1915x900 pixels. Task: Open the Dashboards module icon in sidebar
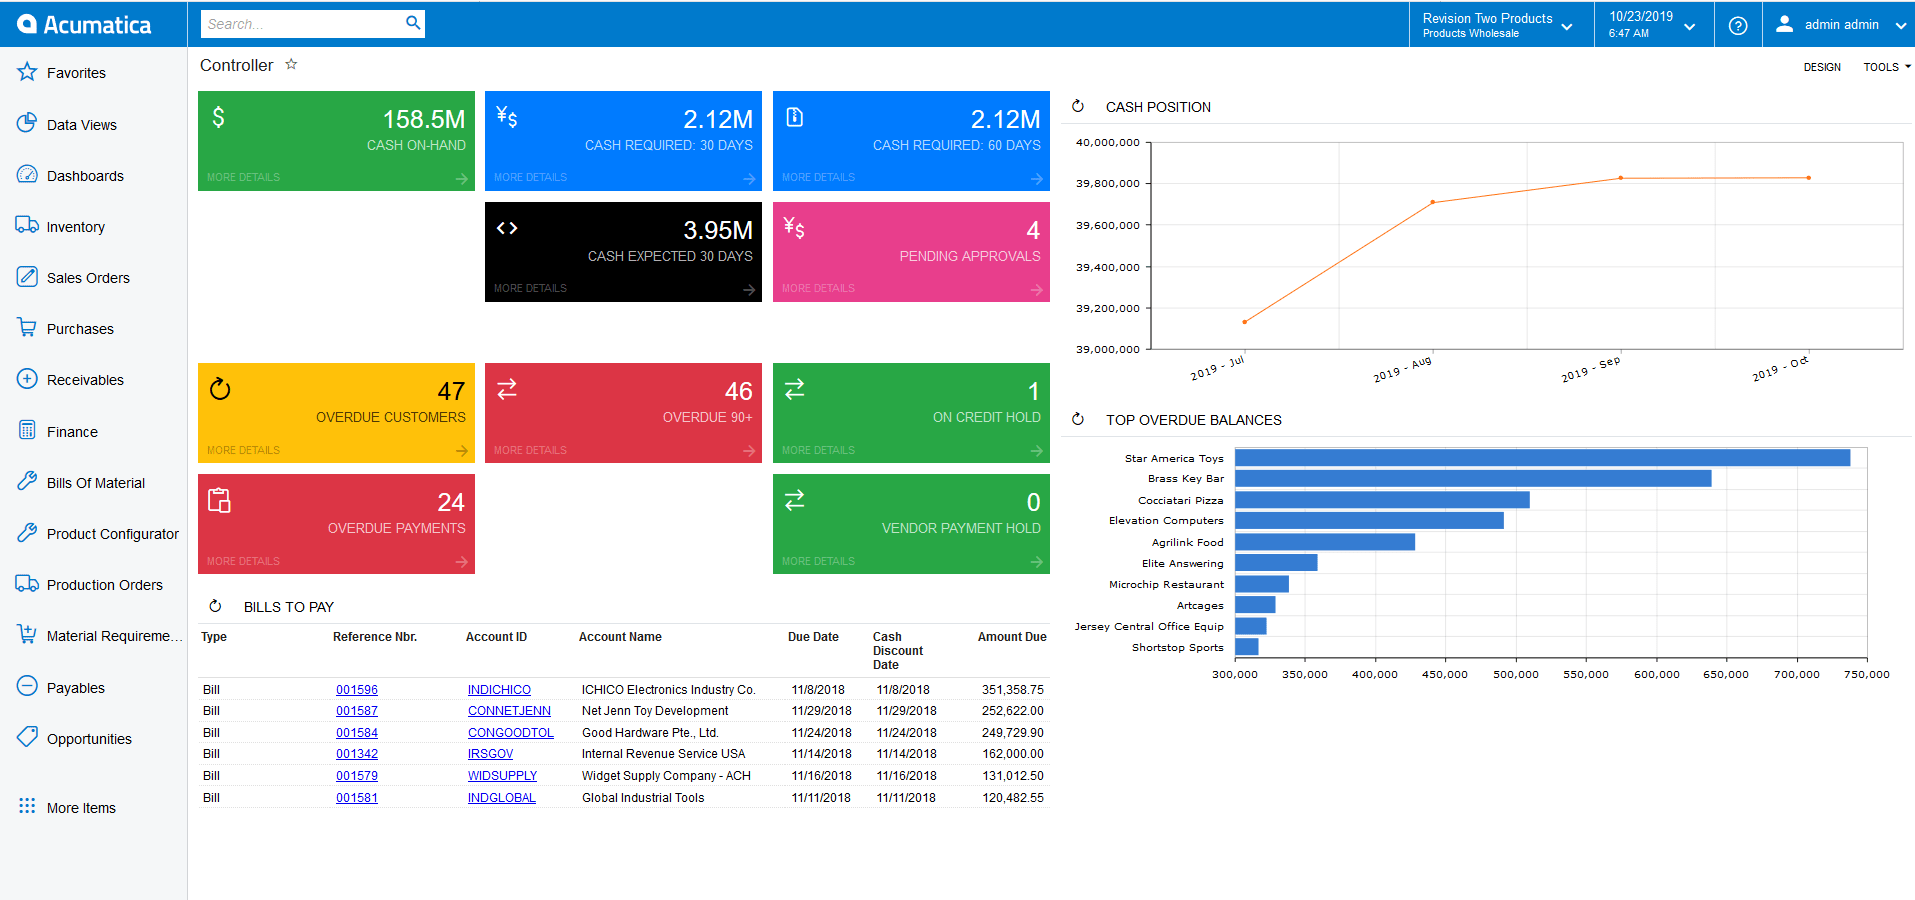[x=27, y=175]
